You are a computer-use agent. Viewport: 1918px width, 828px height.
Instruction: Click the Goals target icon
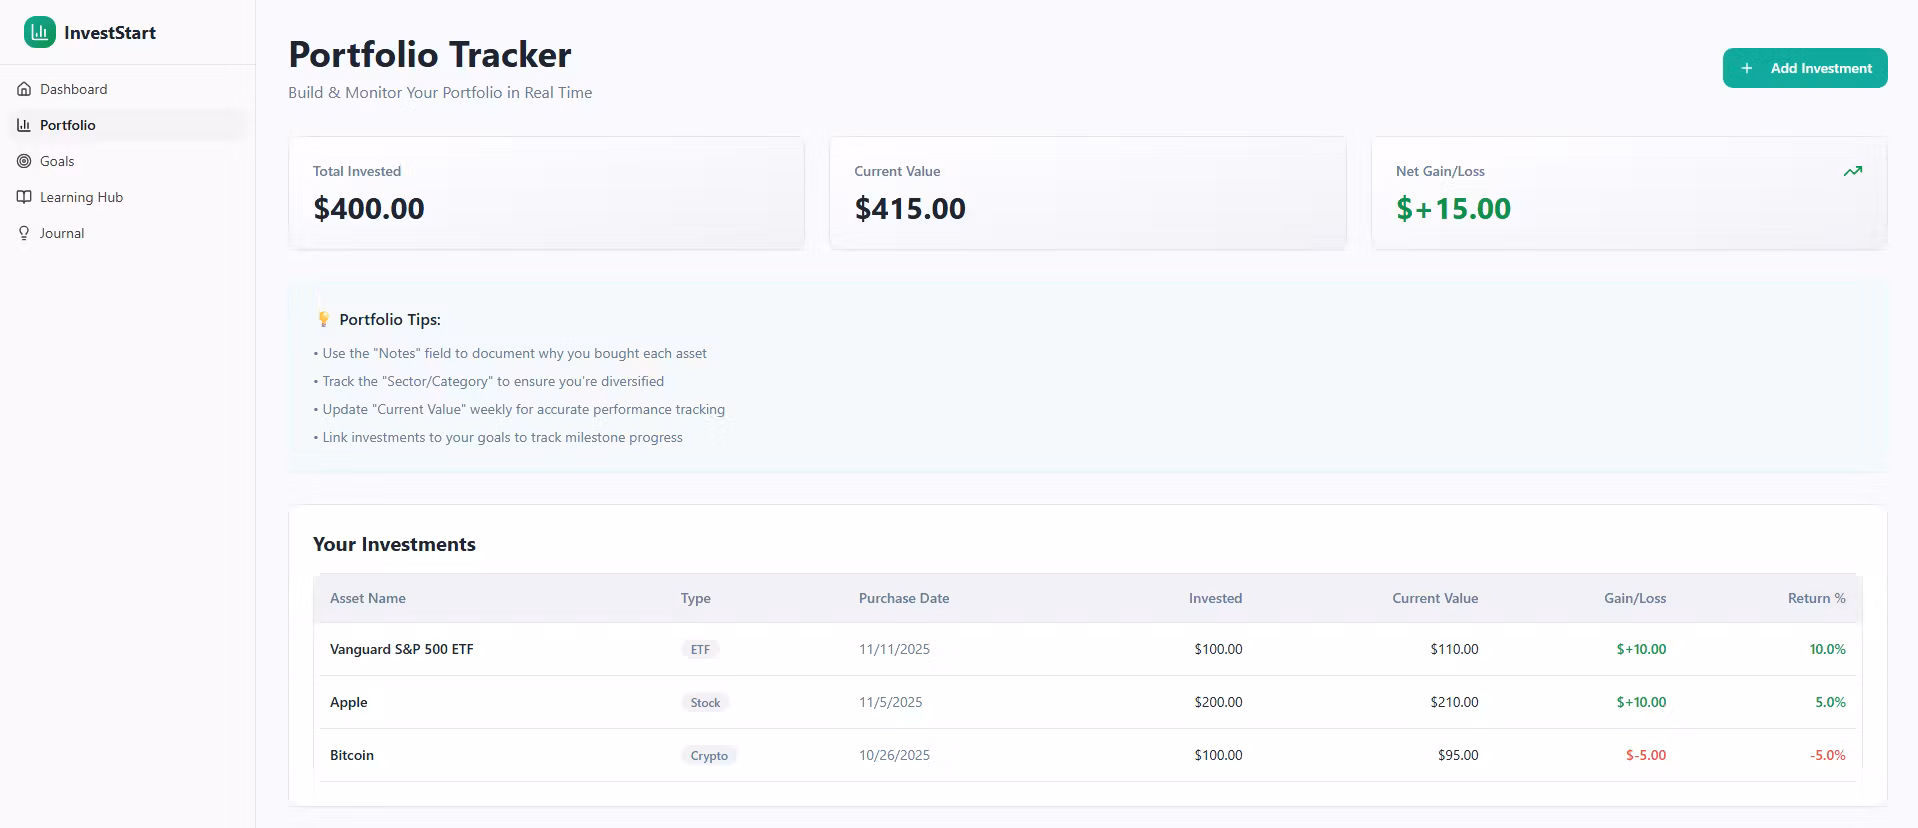[24, 161]
